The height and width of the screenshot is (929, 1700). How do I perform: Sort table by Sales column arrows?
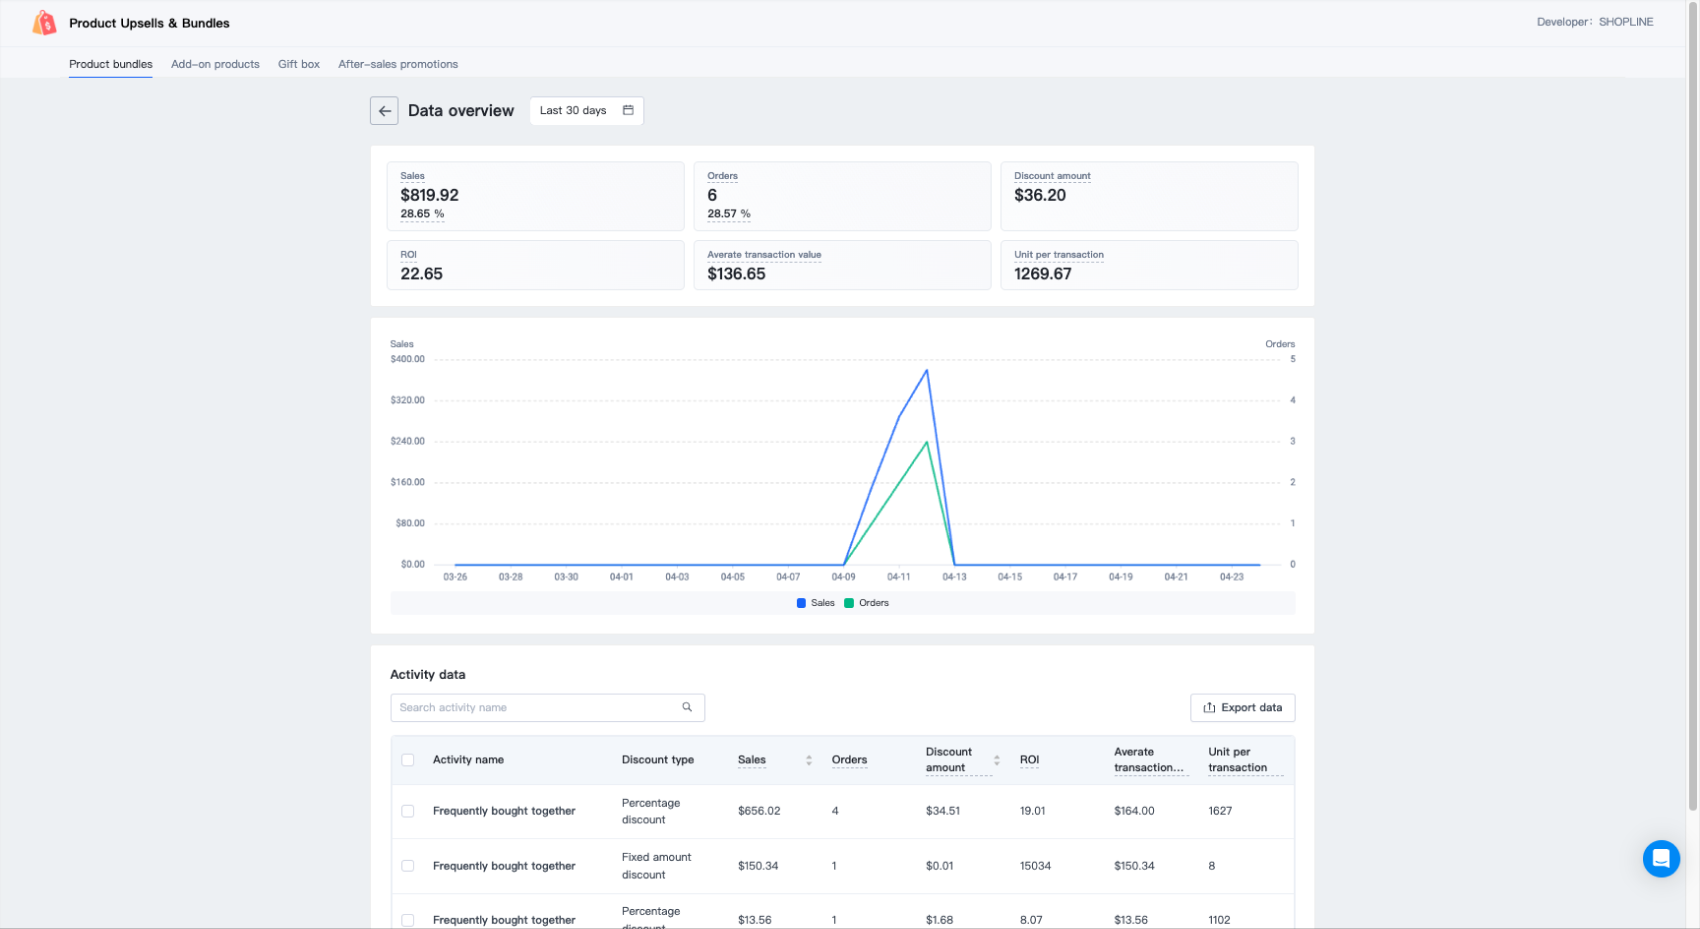pyautogui.click(x=808, y=760)
